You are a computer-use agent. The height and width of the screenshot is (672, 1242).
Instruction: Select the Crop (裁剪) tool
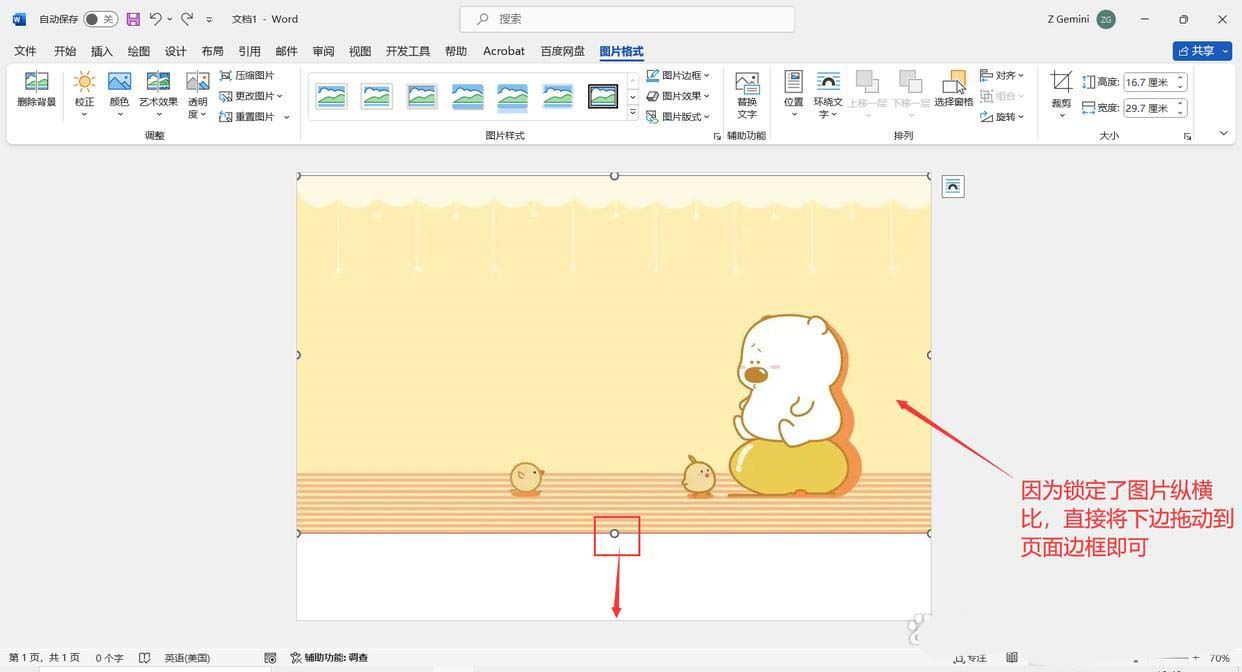tap(1061, 83)
